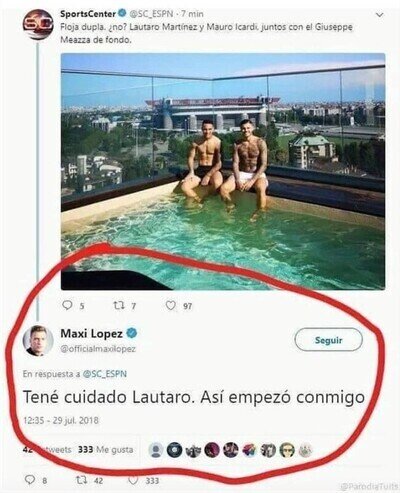Retweet the SportsCenter tweet
400x493 pixels.
pyautogui.click(x=119, y=305)
